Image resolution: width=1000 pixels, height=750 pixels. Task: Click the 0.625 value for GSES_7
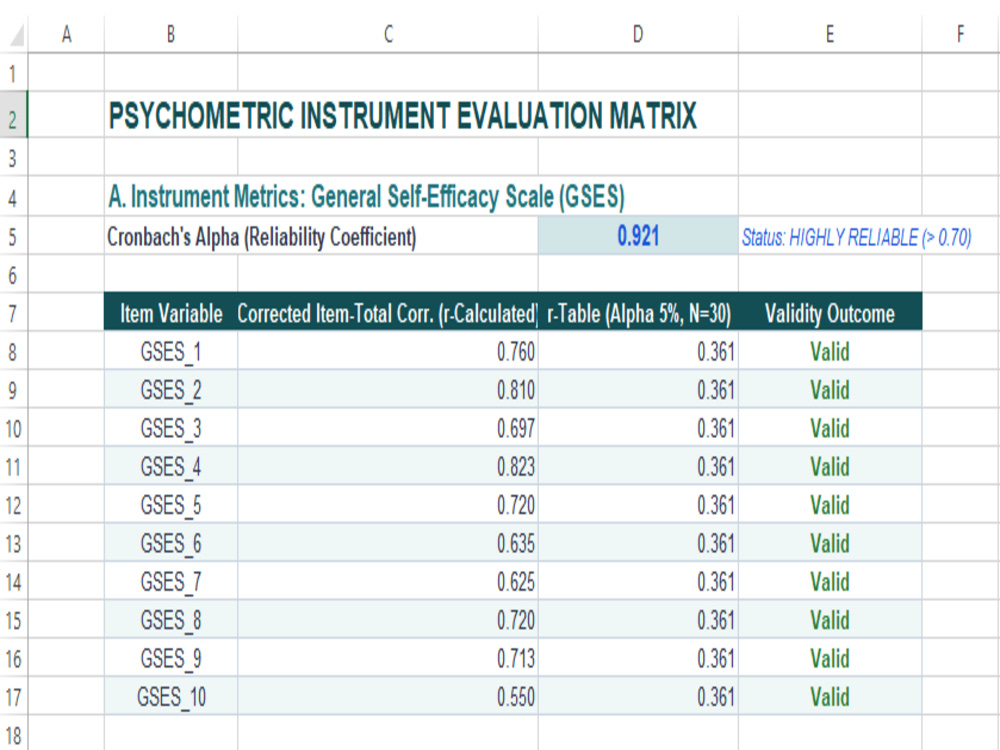point(388,582)
